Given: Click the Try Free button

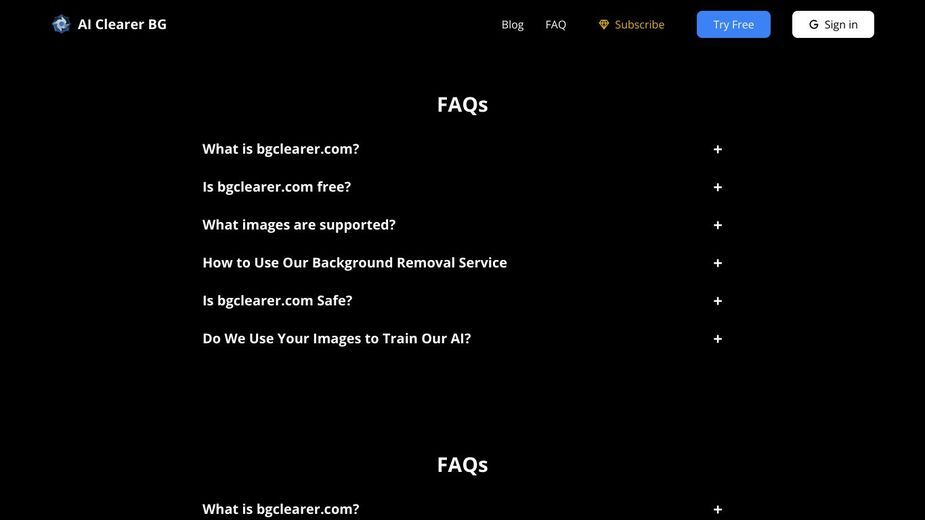Looking at the screenshot, I should click(x=733, y=24).
